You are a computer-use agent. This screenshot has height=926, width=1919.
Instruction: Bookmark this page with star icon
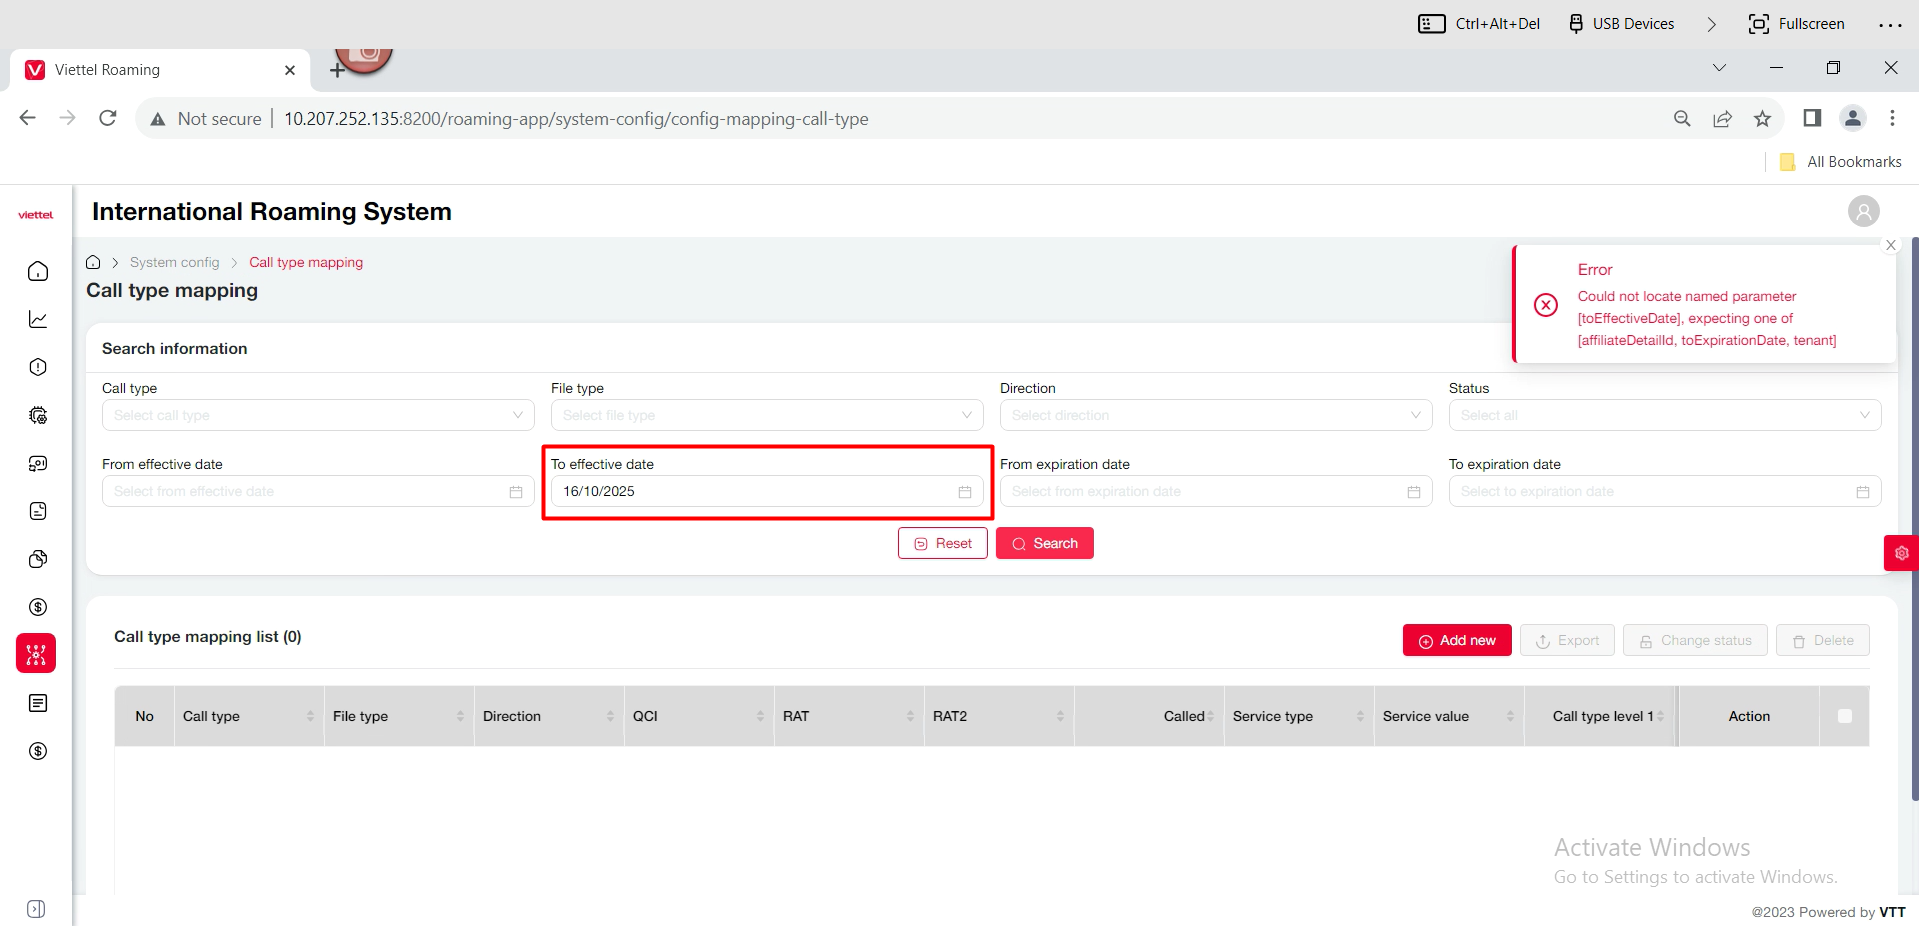point(1762,119)
